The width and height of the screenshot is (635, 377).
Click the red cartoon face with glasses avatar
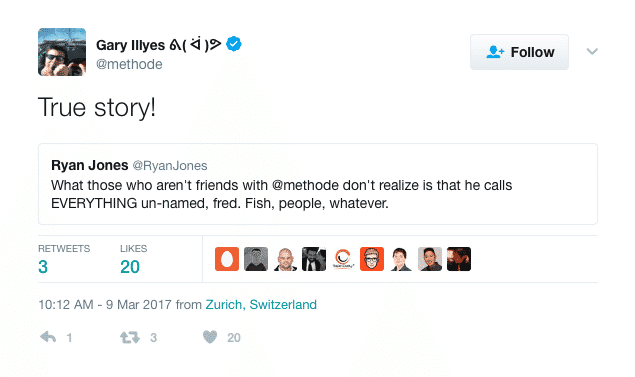372,259
